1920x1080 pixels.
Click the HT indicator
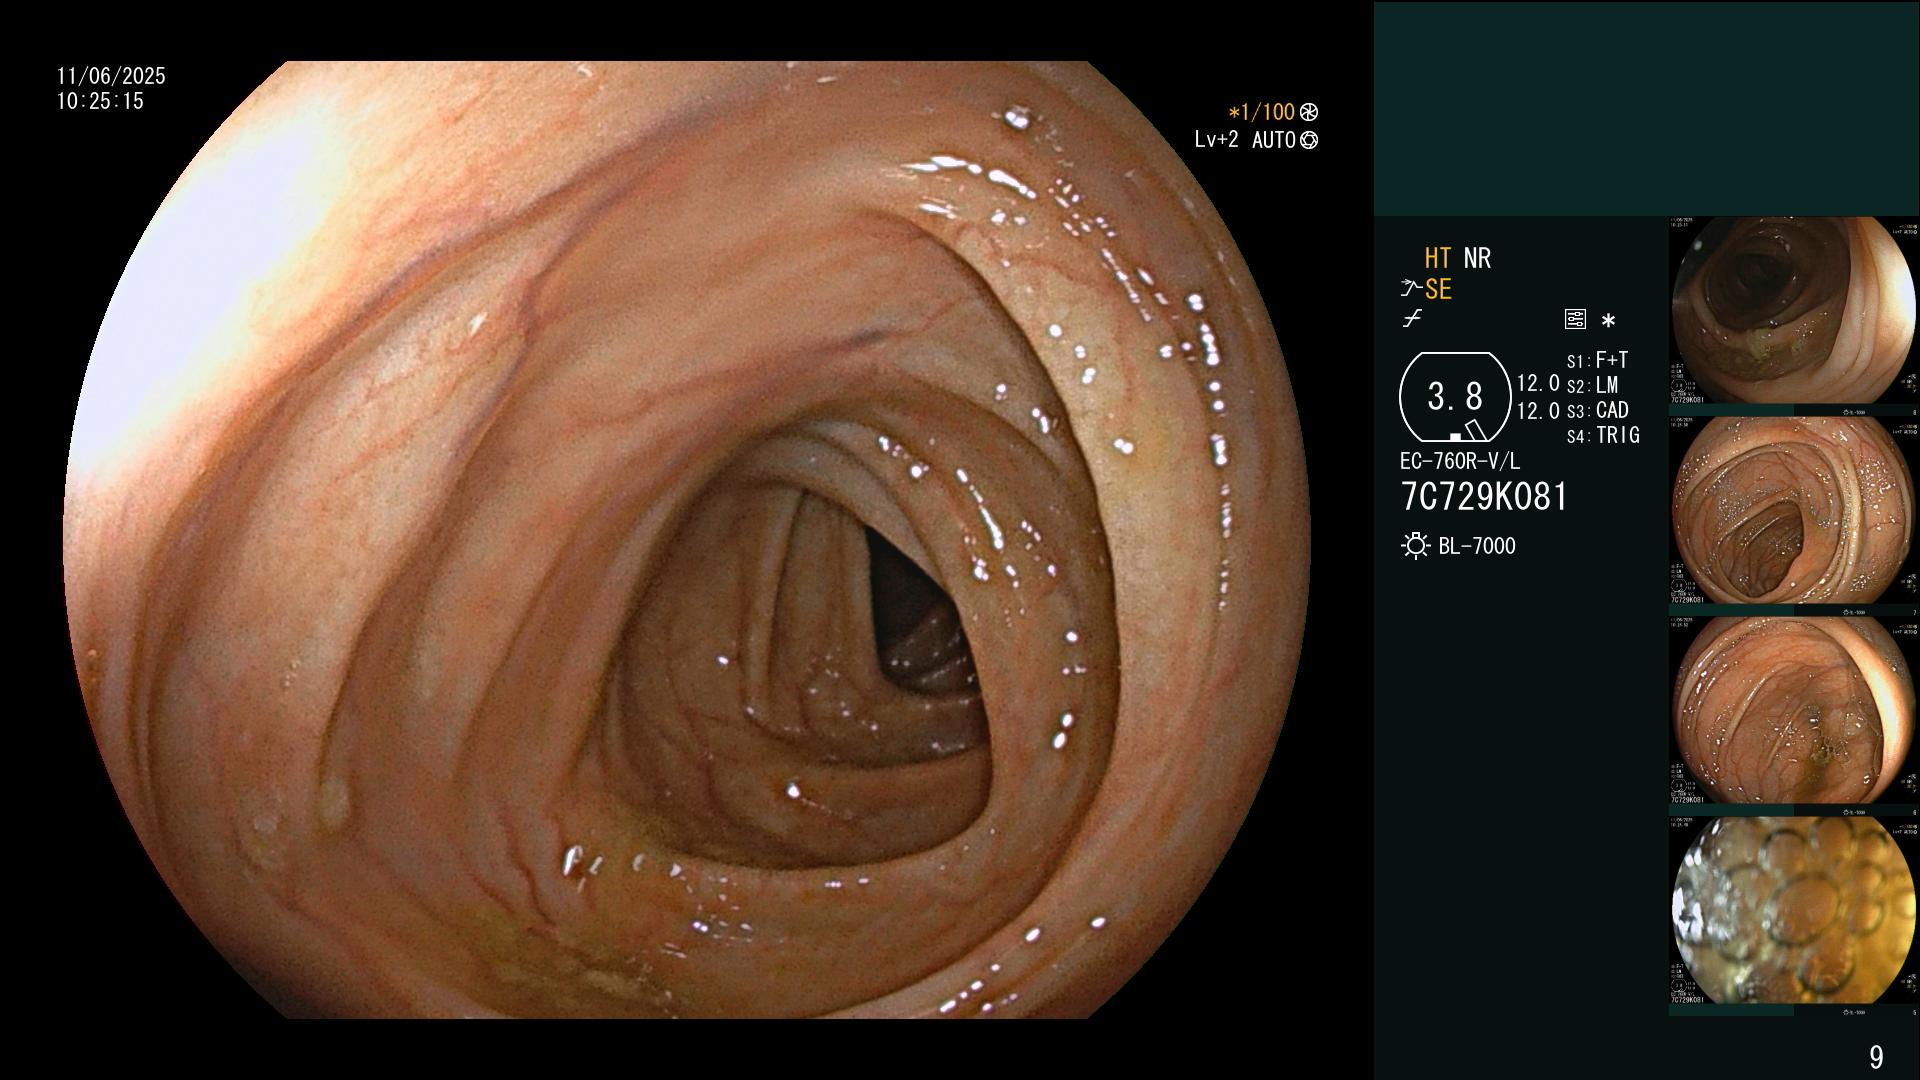(1438, 258)
